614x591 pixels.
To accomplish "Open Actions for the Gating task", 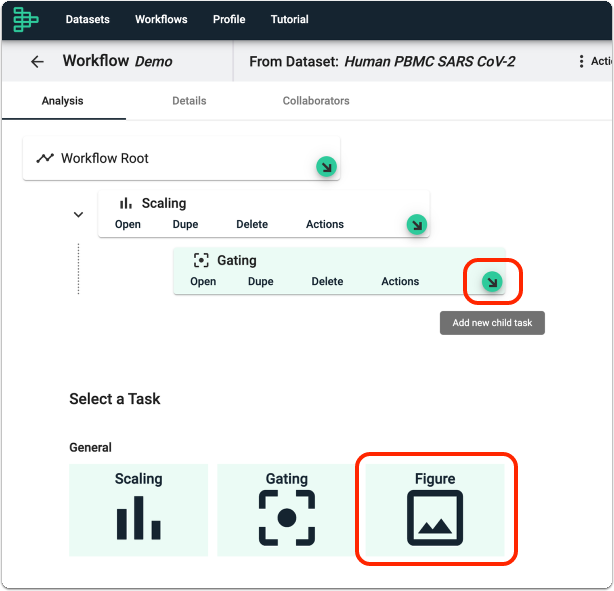I will click(400, 281).
